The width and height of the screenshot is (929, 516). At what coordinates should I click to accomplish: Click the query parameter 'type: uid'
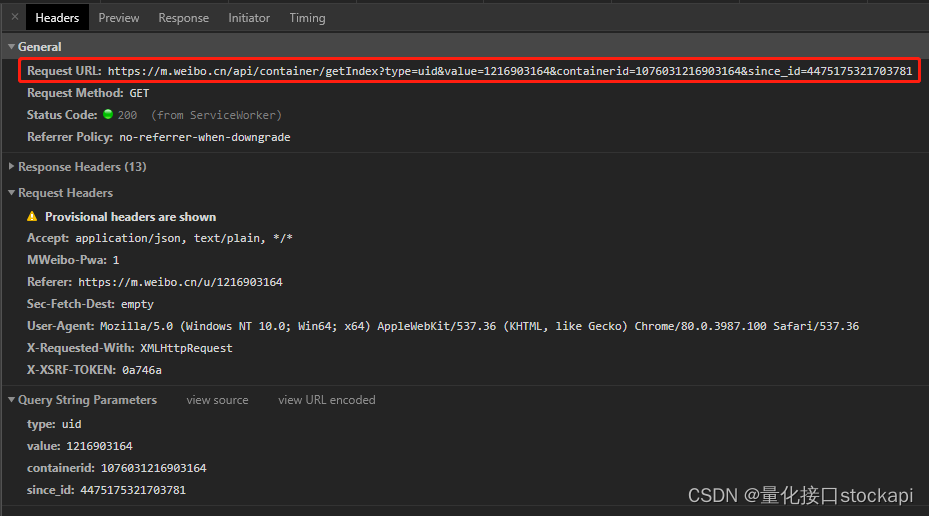[x=54, y=424]
